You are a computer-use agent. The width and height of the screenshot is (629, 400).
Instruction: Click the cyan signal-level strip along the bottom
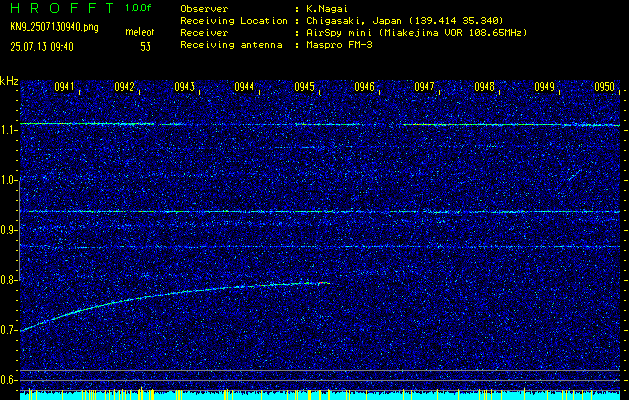pos(320,395)
